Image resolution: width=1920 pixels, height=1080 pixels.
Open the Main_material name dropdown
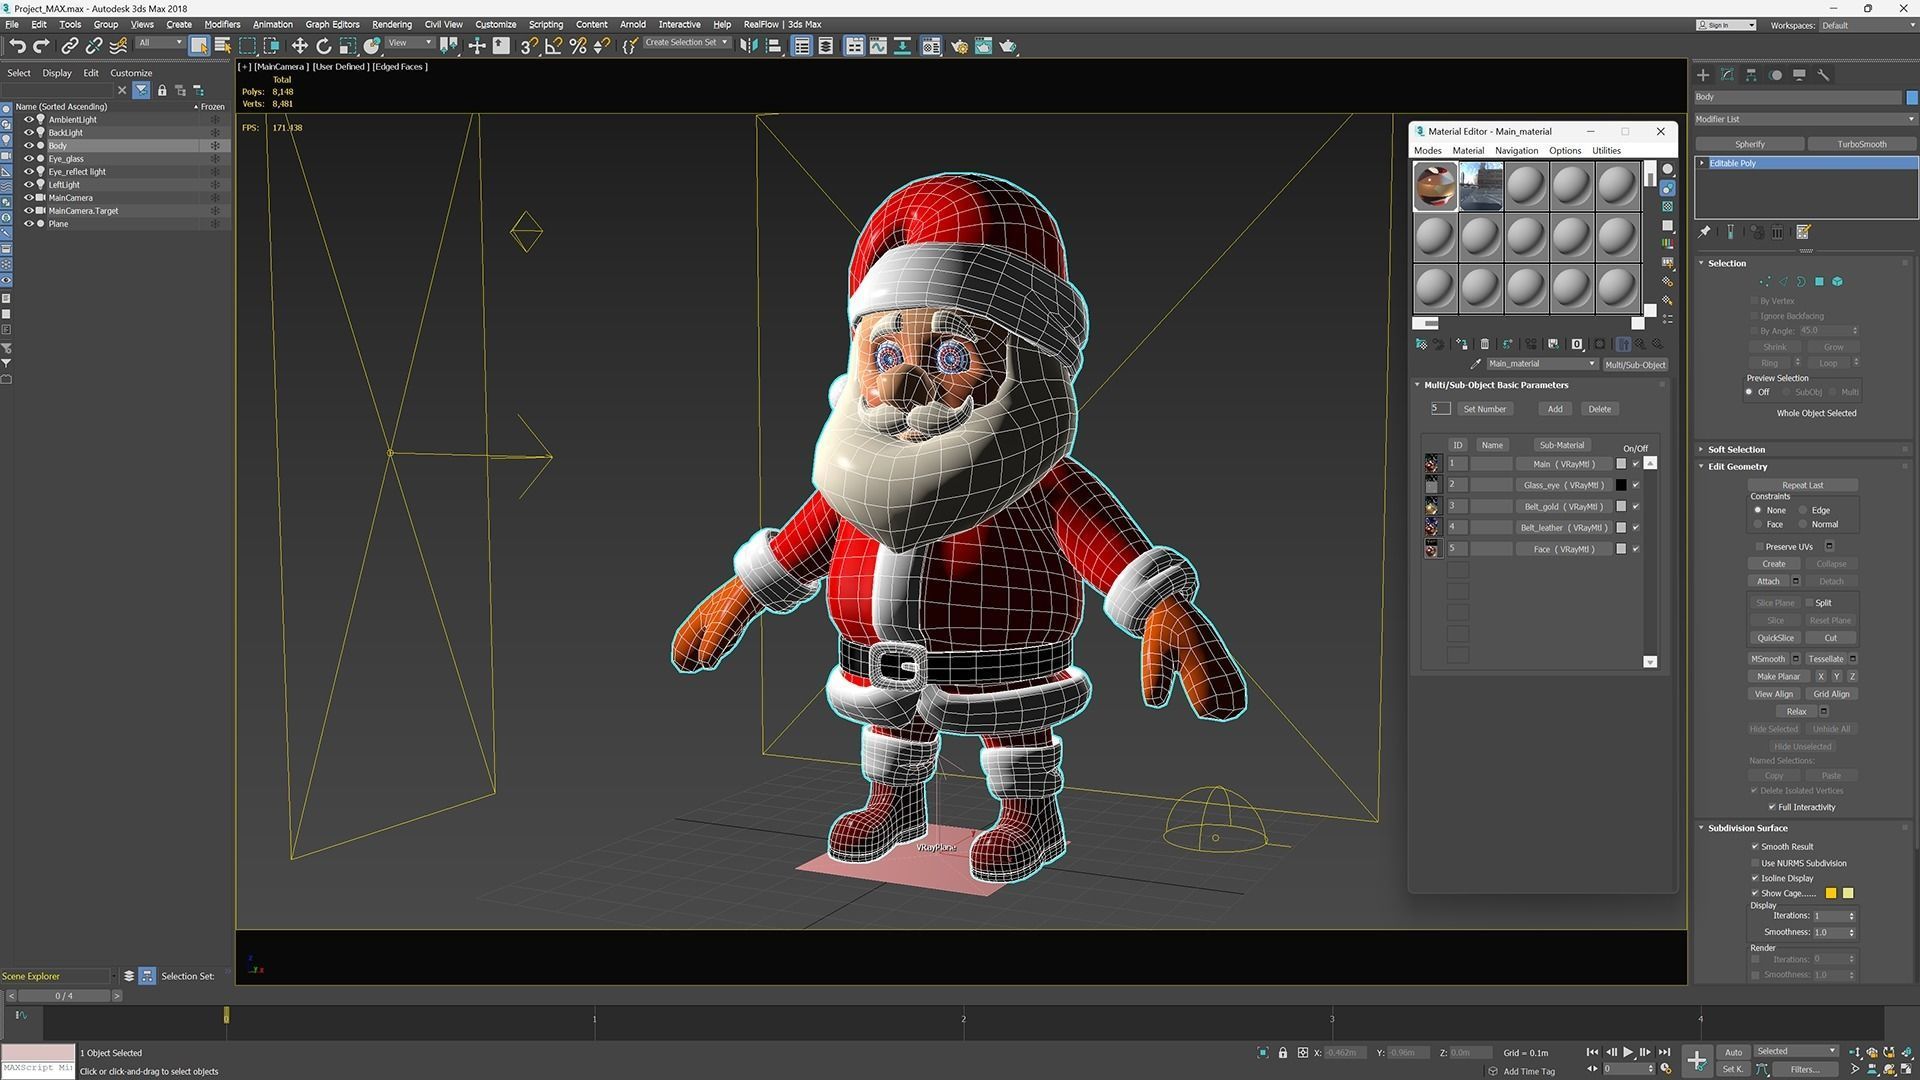pos(1541,364)
